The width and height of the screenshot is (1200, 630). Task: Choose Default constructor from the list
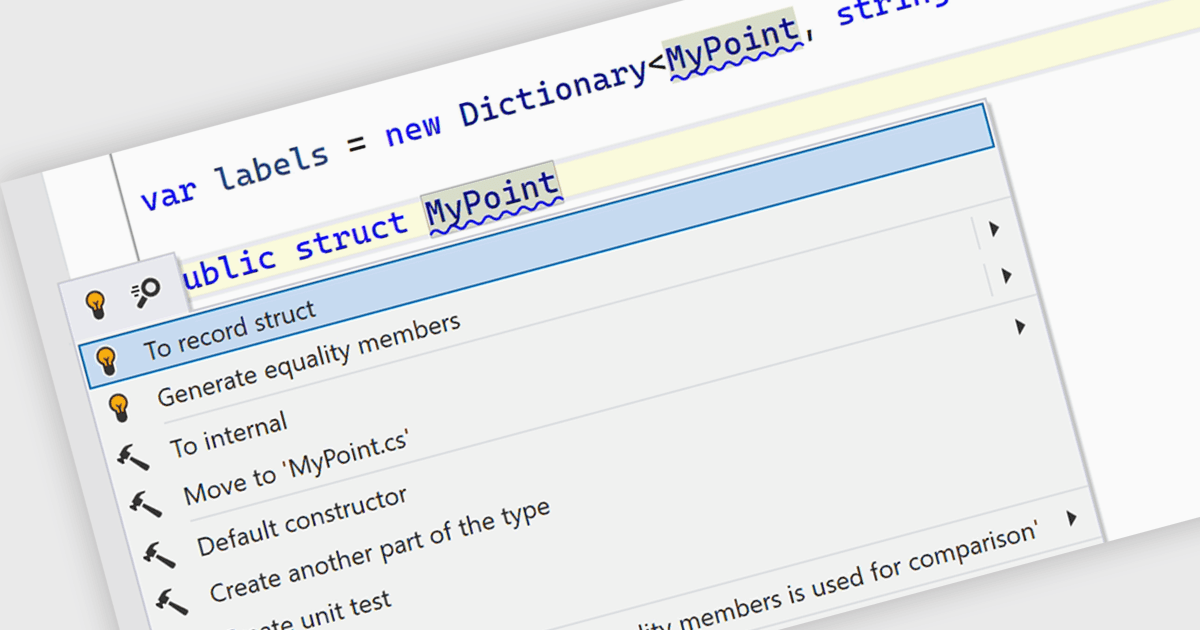pyautogui.click(x=302, y=522)
